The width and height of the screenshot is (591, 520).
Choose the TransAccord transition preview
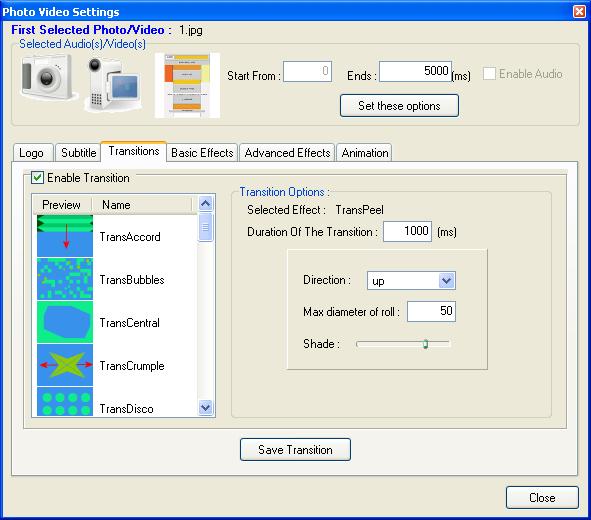[x=65, y=236]
